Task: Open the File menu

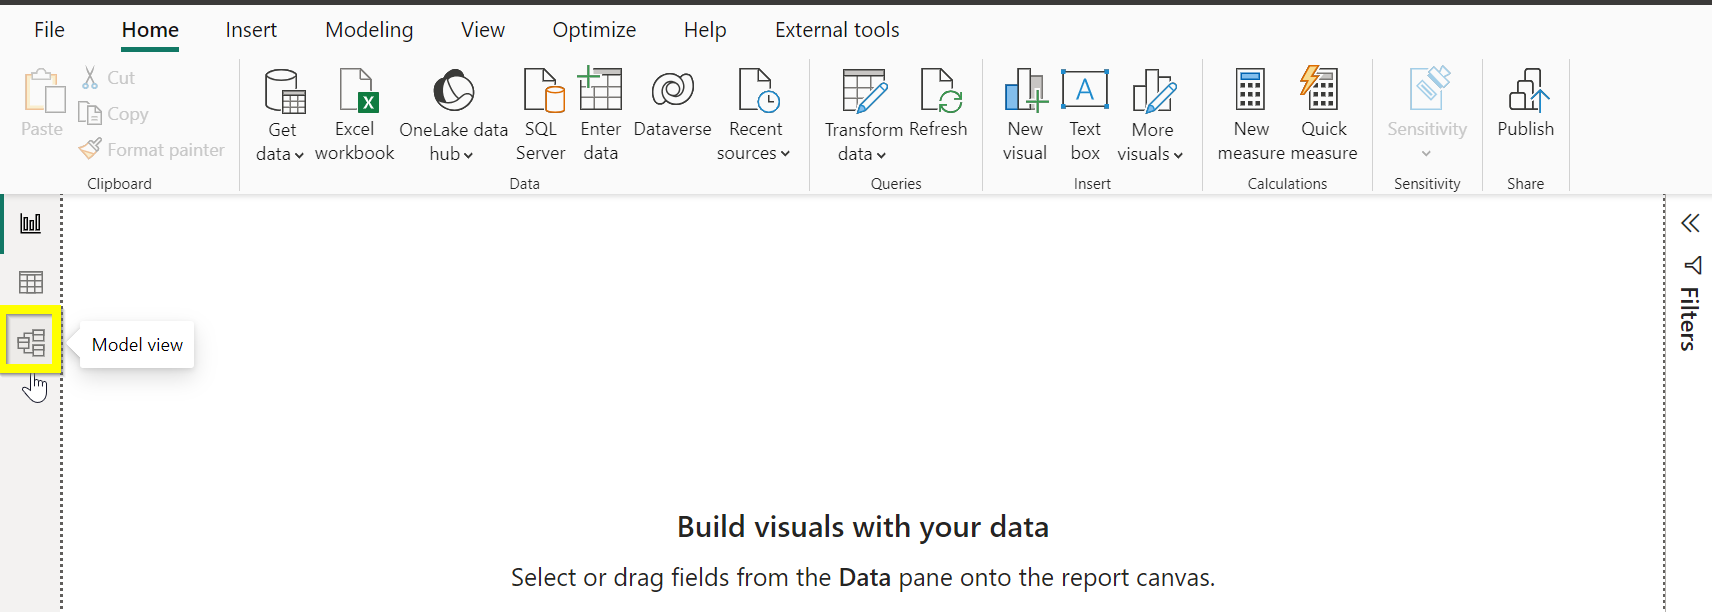Action: [x=49, y=30]
